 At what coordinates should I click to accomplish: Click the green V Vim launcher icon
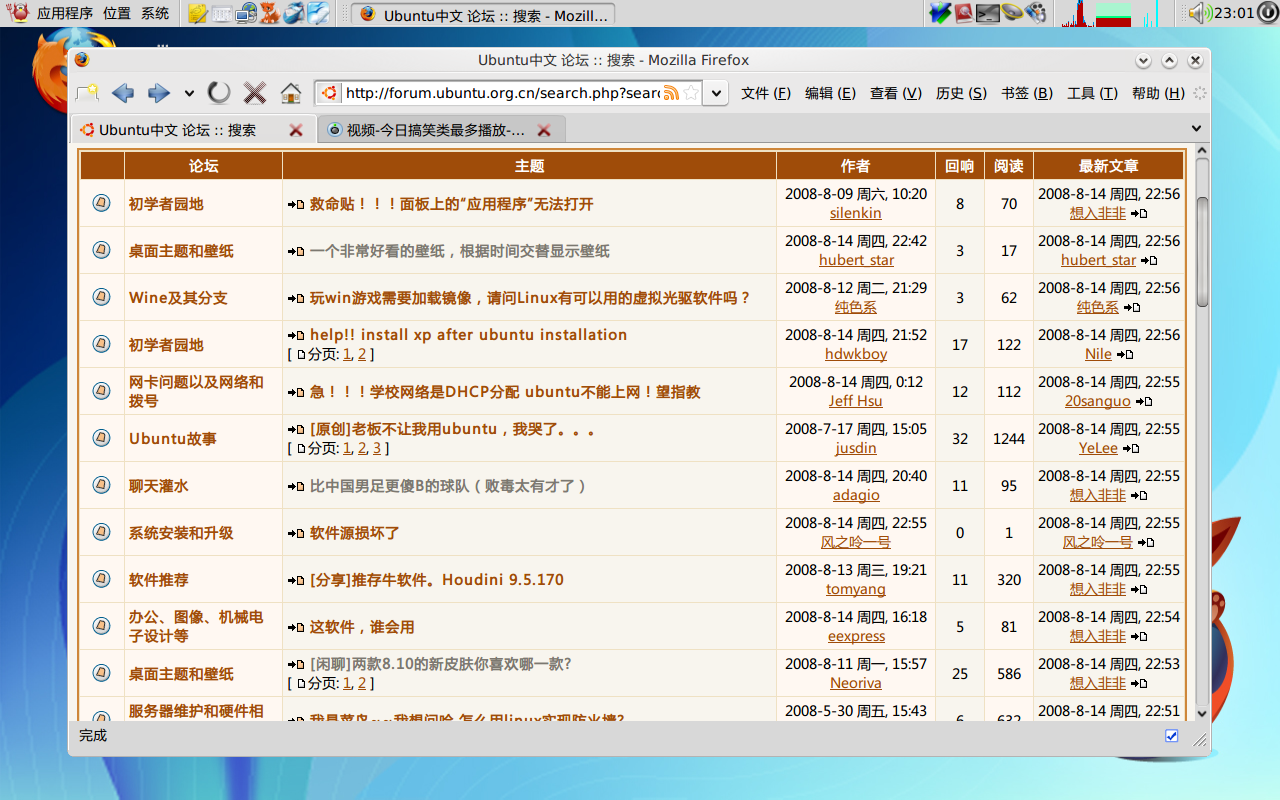tap(940, 13)
